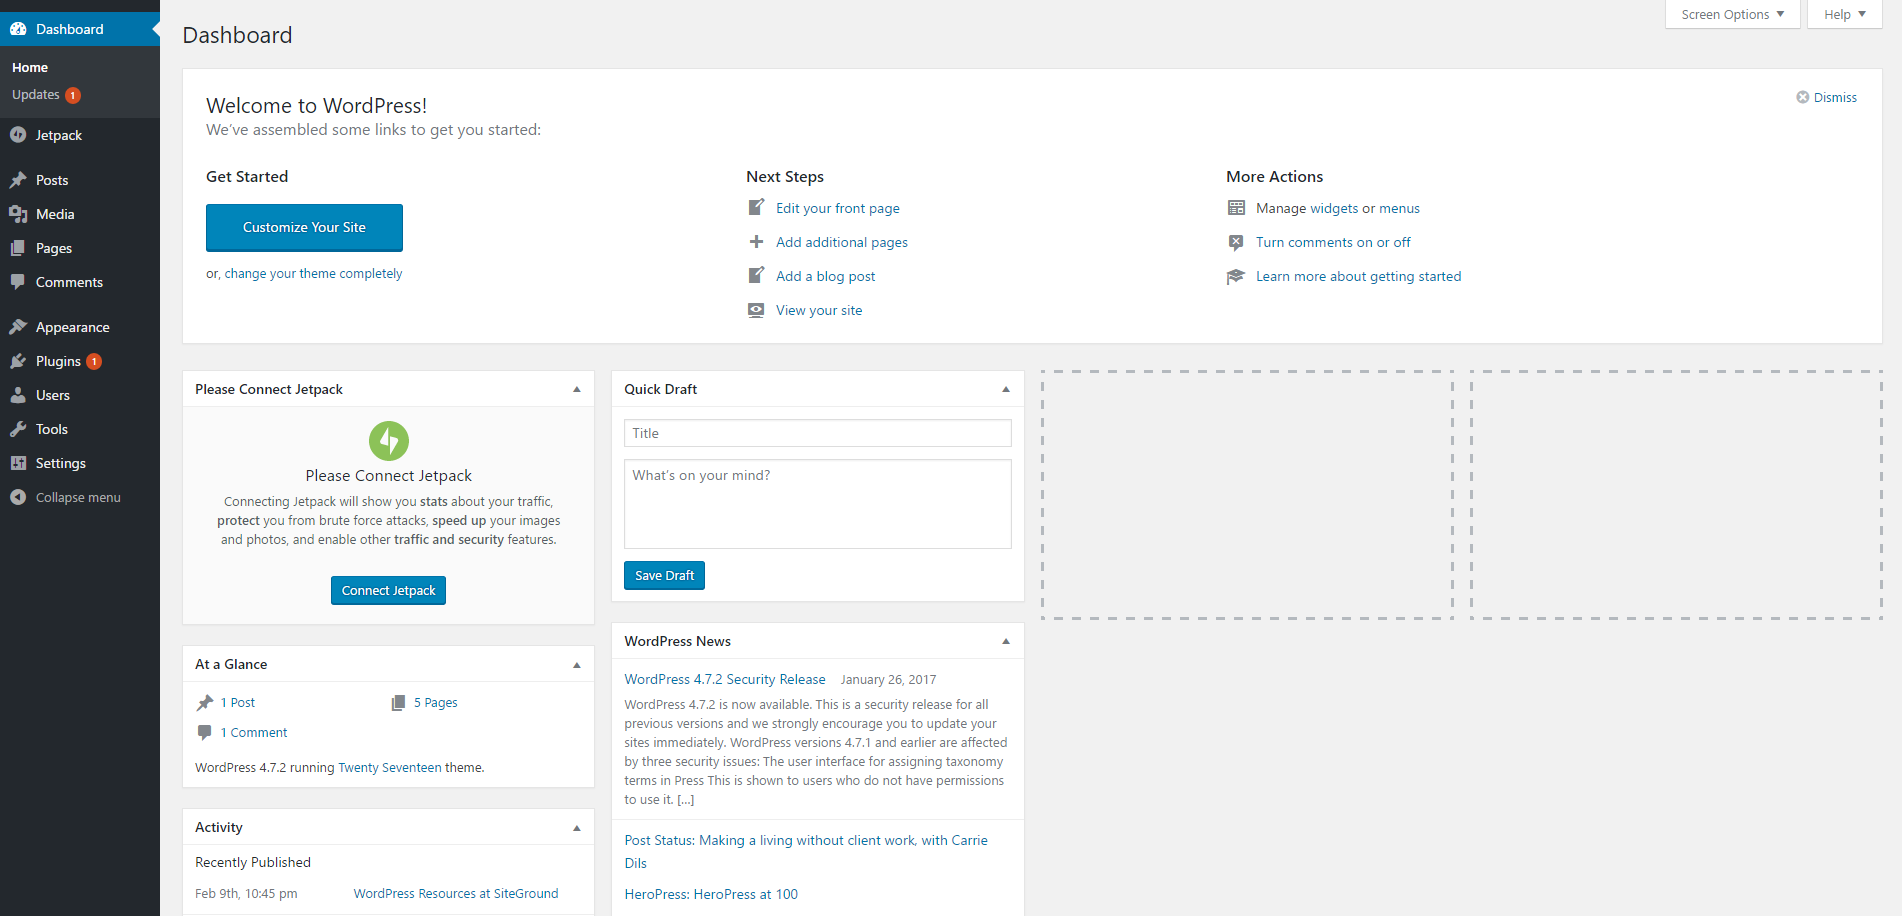This screenshot has height=916, width=1902.
Task: Open the Posts menu label
Action: [52, 180]
